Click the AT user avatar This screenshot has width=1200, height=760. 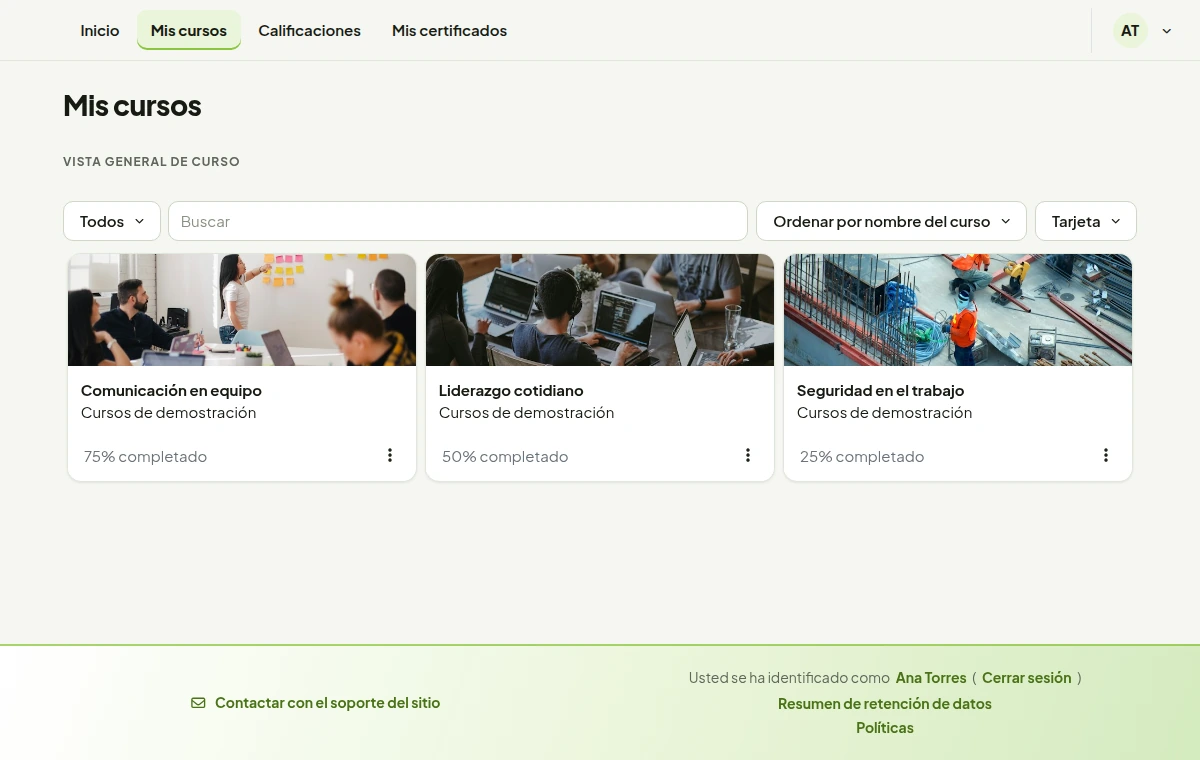tap(1130, 31)
